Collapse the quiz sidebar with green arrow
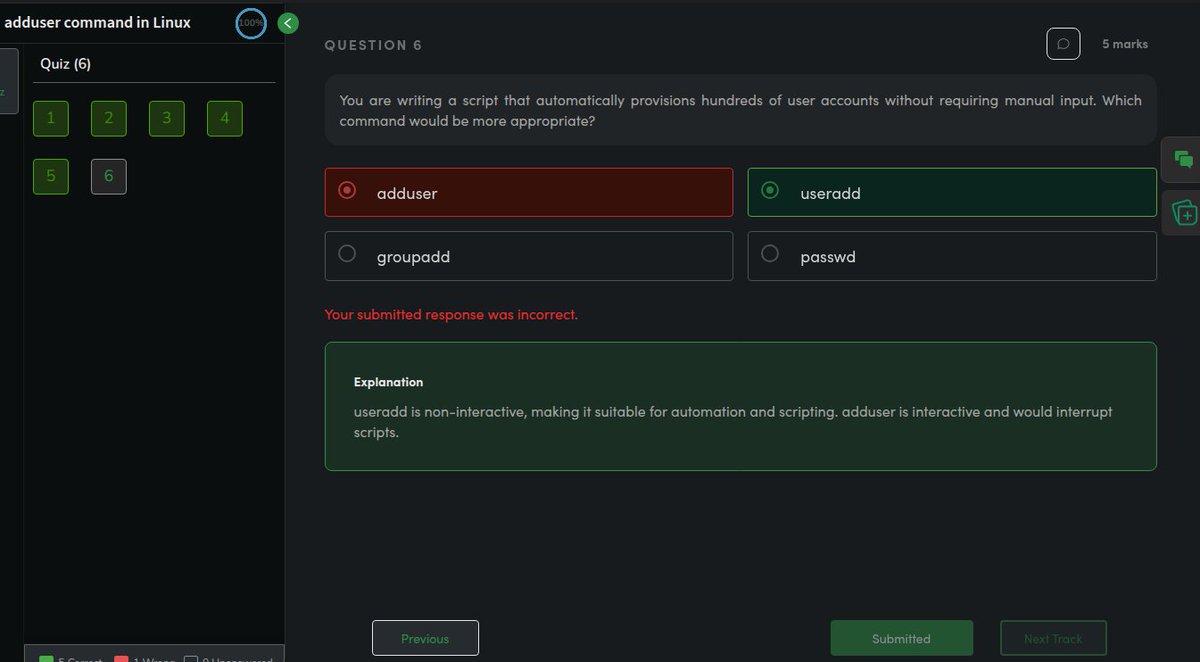This screenshot has height=662, width=1200. (288, 23)
